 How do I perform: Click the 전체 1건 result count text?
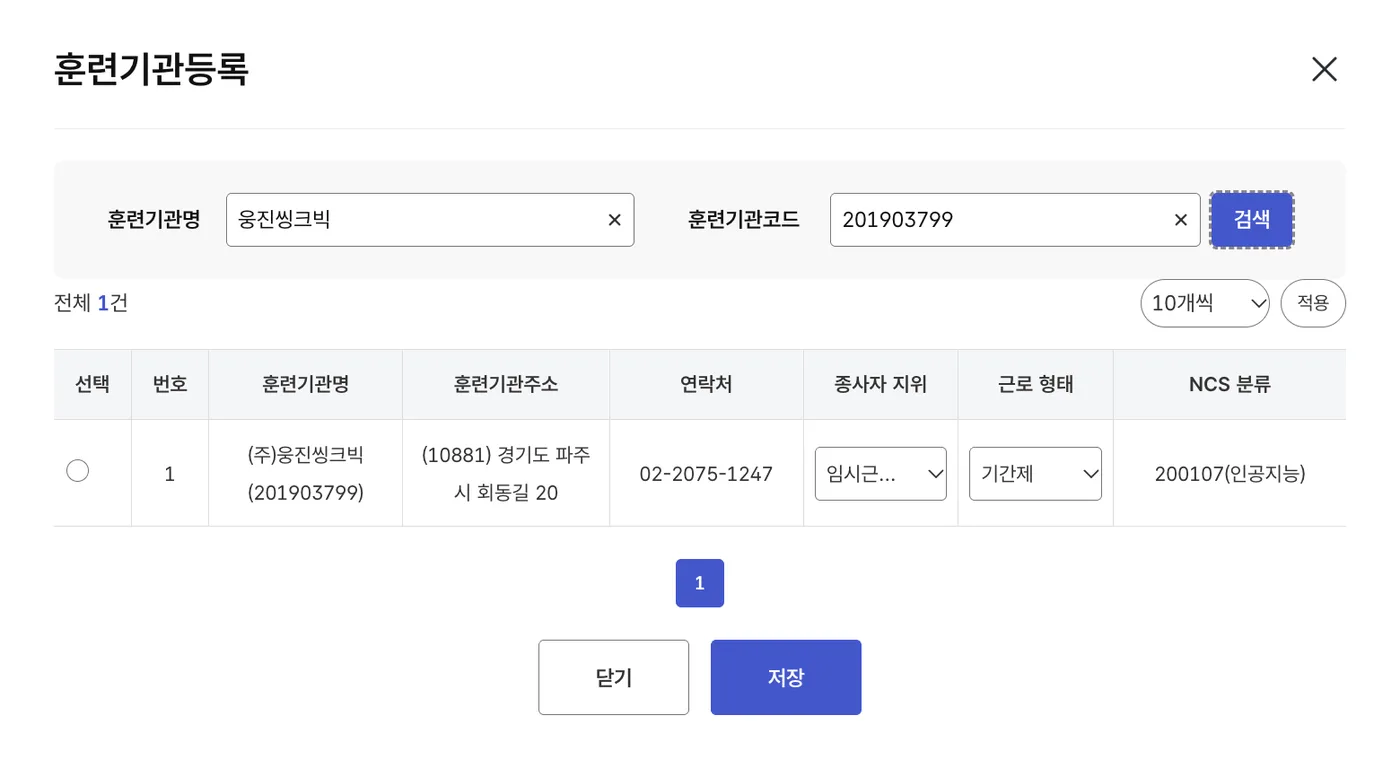point(91,303)
